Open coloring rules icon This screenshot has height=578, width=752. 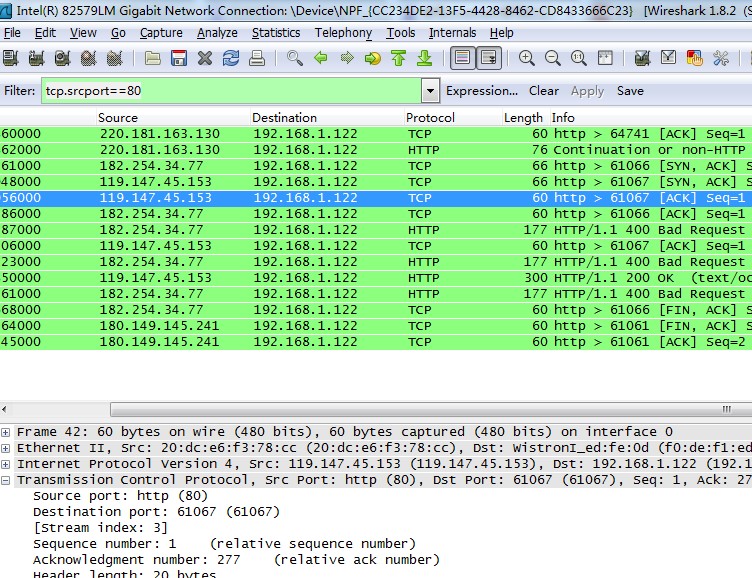[x=694, y=59]
